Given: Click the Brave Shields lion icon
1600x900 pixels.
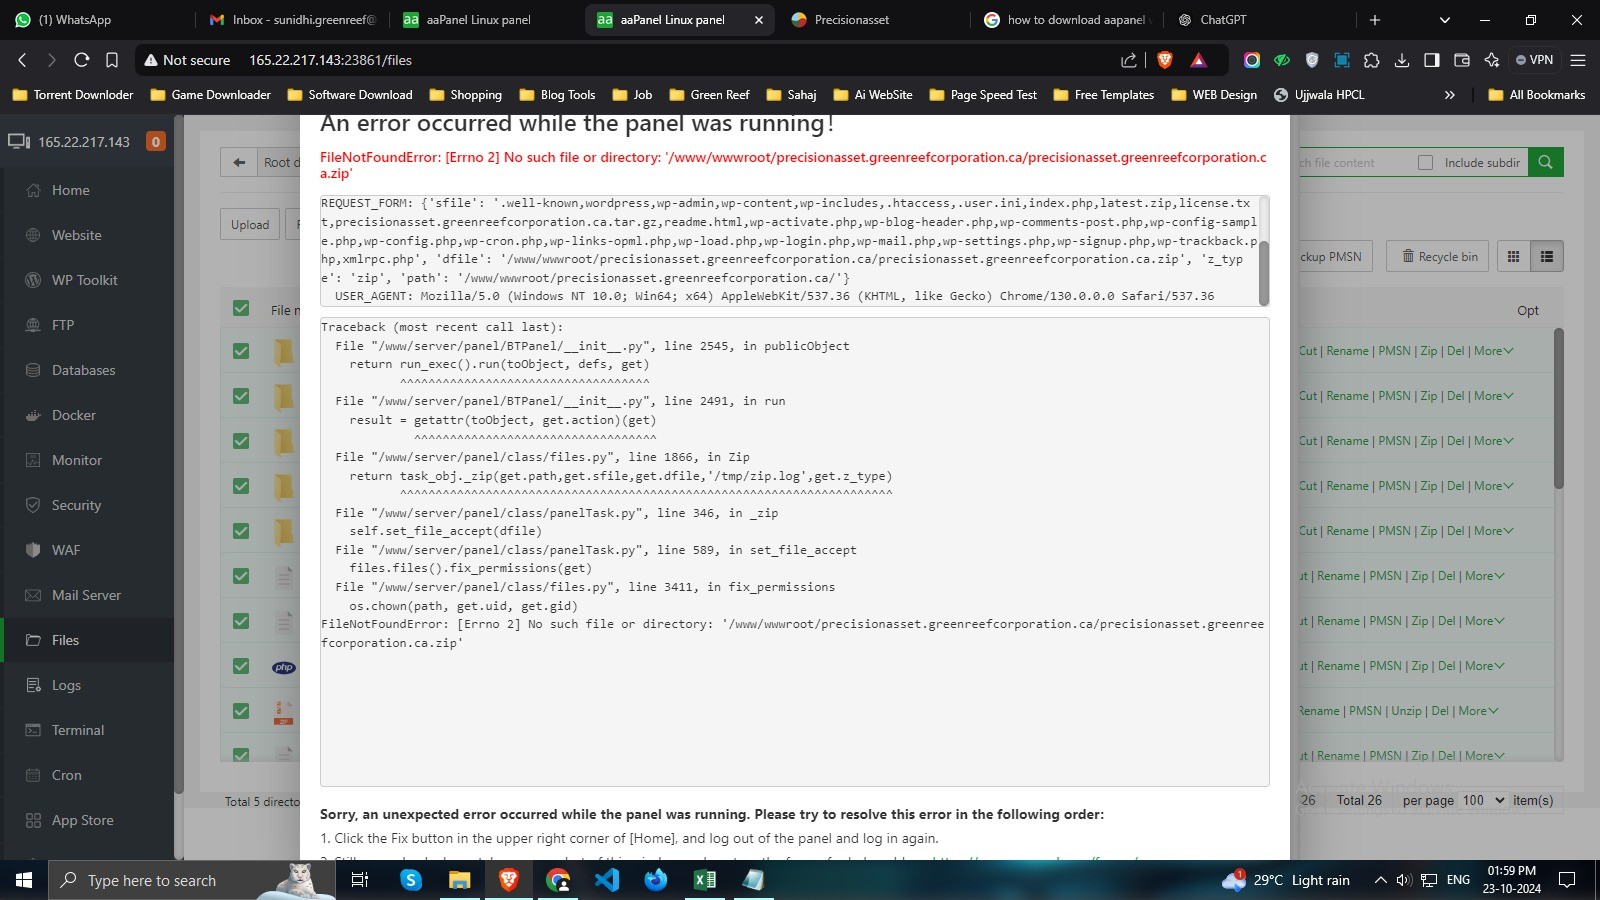Looking at the screenshot, I should 1164,60.
